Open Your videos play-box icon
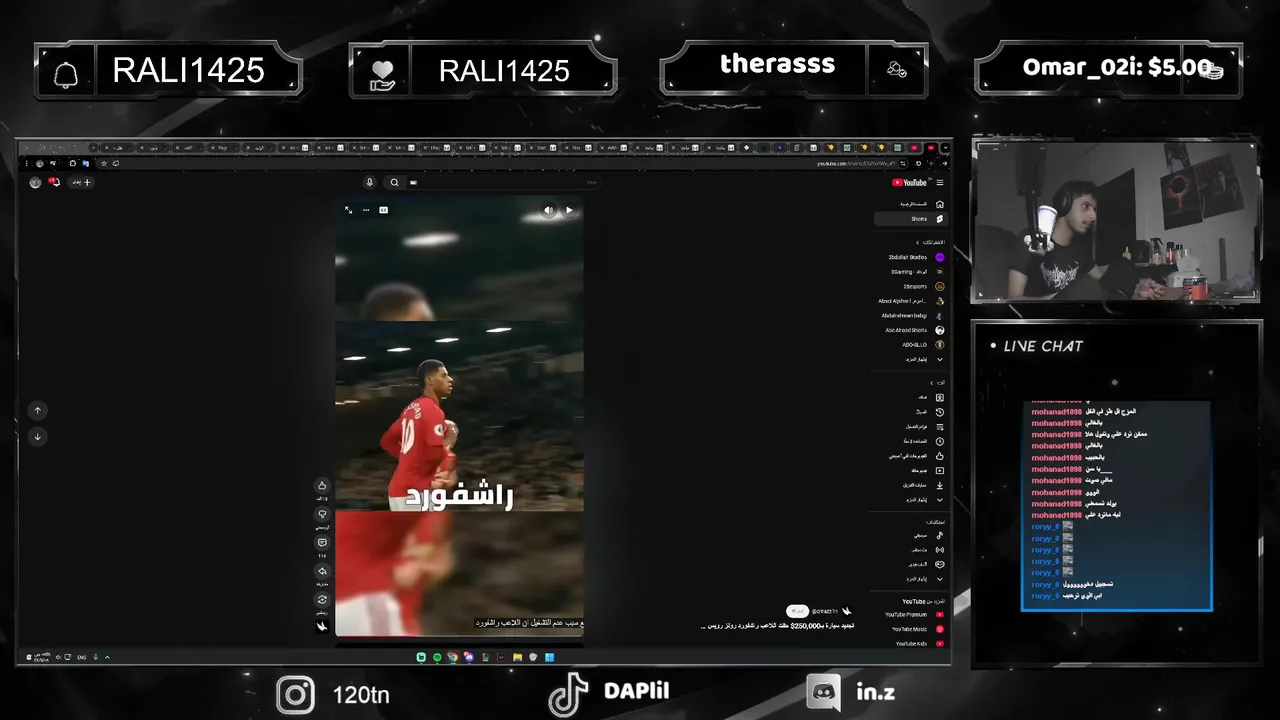Screen dimensions: 1280x720 (x=940, y=470)
